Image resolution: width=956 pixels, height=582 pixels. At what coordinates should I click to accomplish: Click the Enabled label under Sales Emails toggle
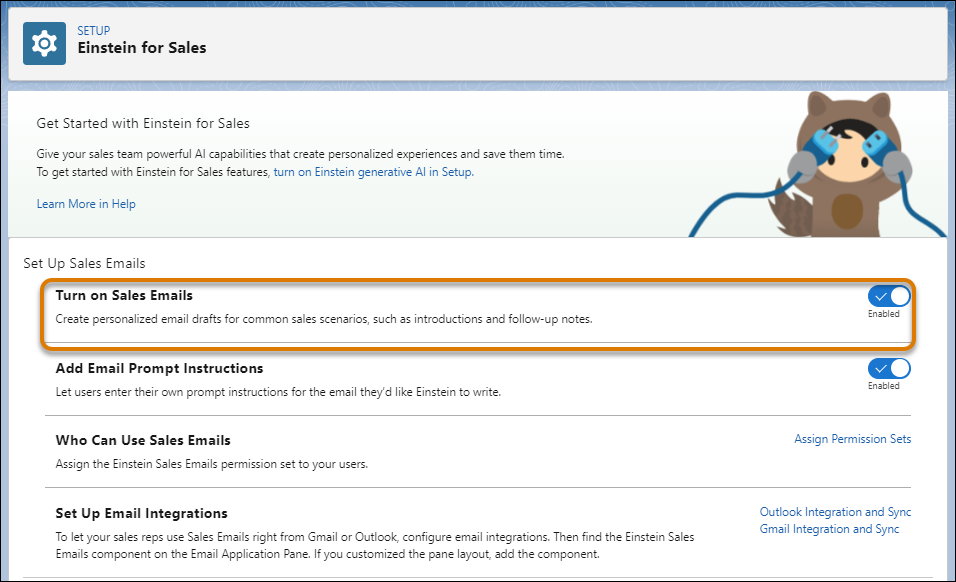click(x=883, y=314)
